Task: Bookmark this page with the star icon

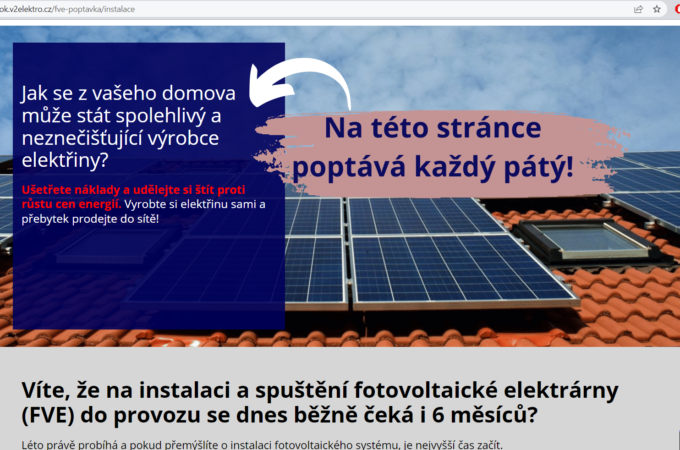Action: [x=657, y=8]
